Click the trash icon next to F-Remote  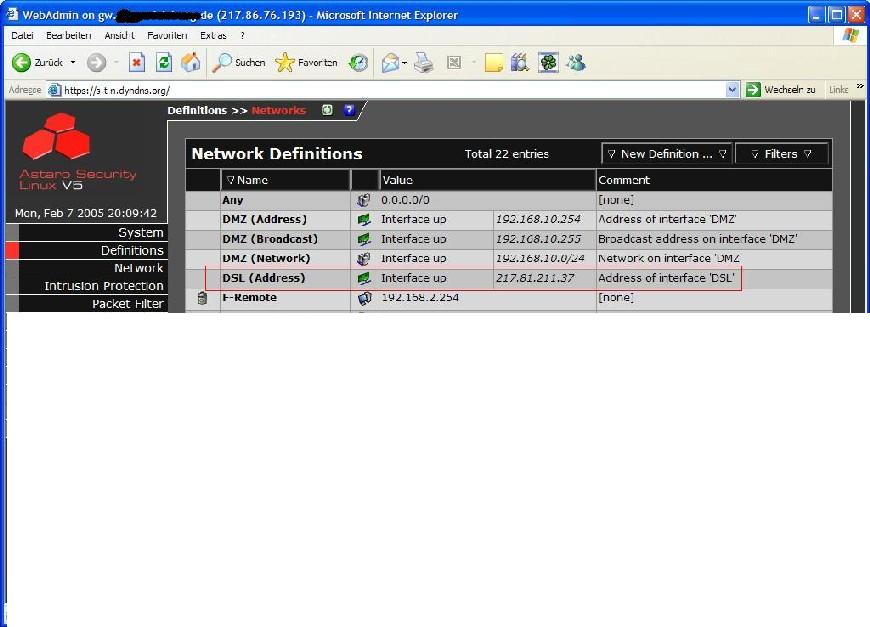(x=202, y=298)
